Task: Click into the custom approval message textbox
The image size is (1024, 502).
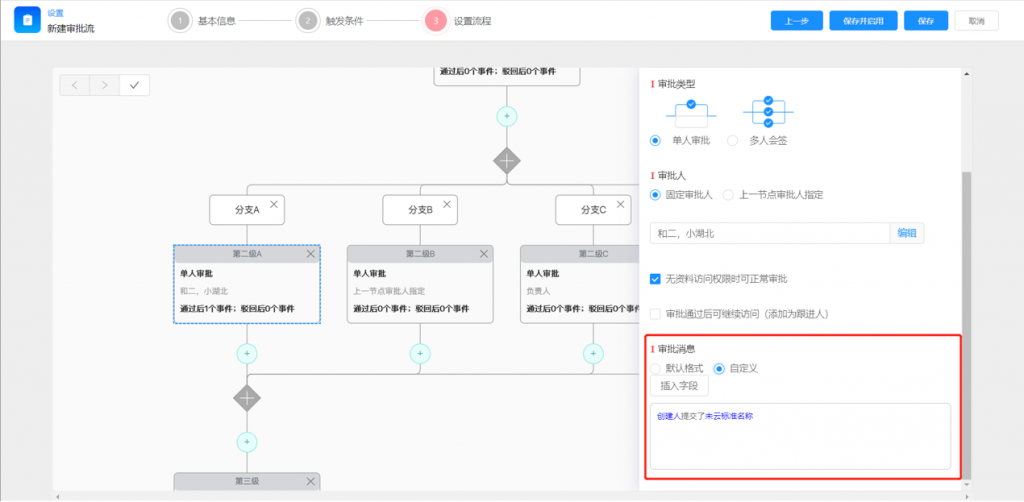Action: click(x=800, y=440)
